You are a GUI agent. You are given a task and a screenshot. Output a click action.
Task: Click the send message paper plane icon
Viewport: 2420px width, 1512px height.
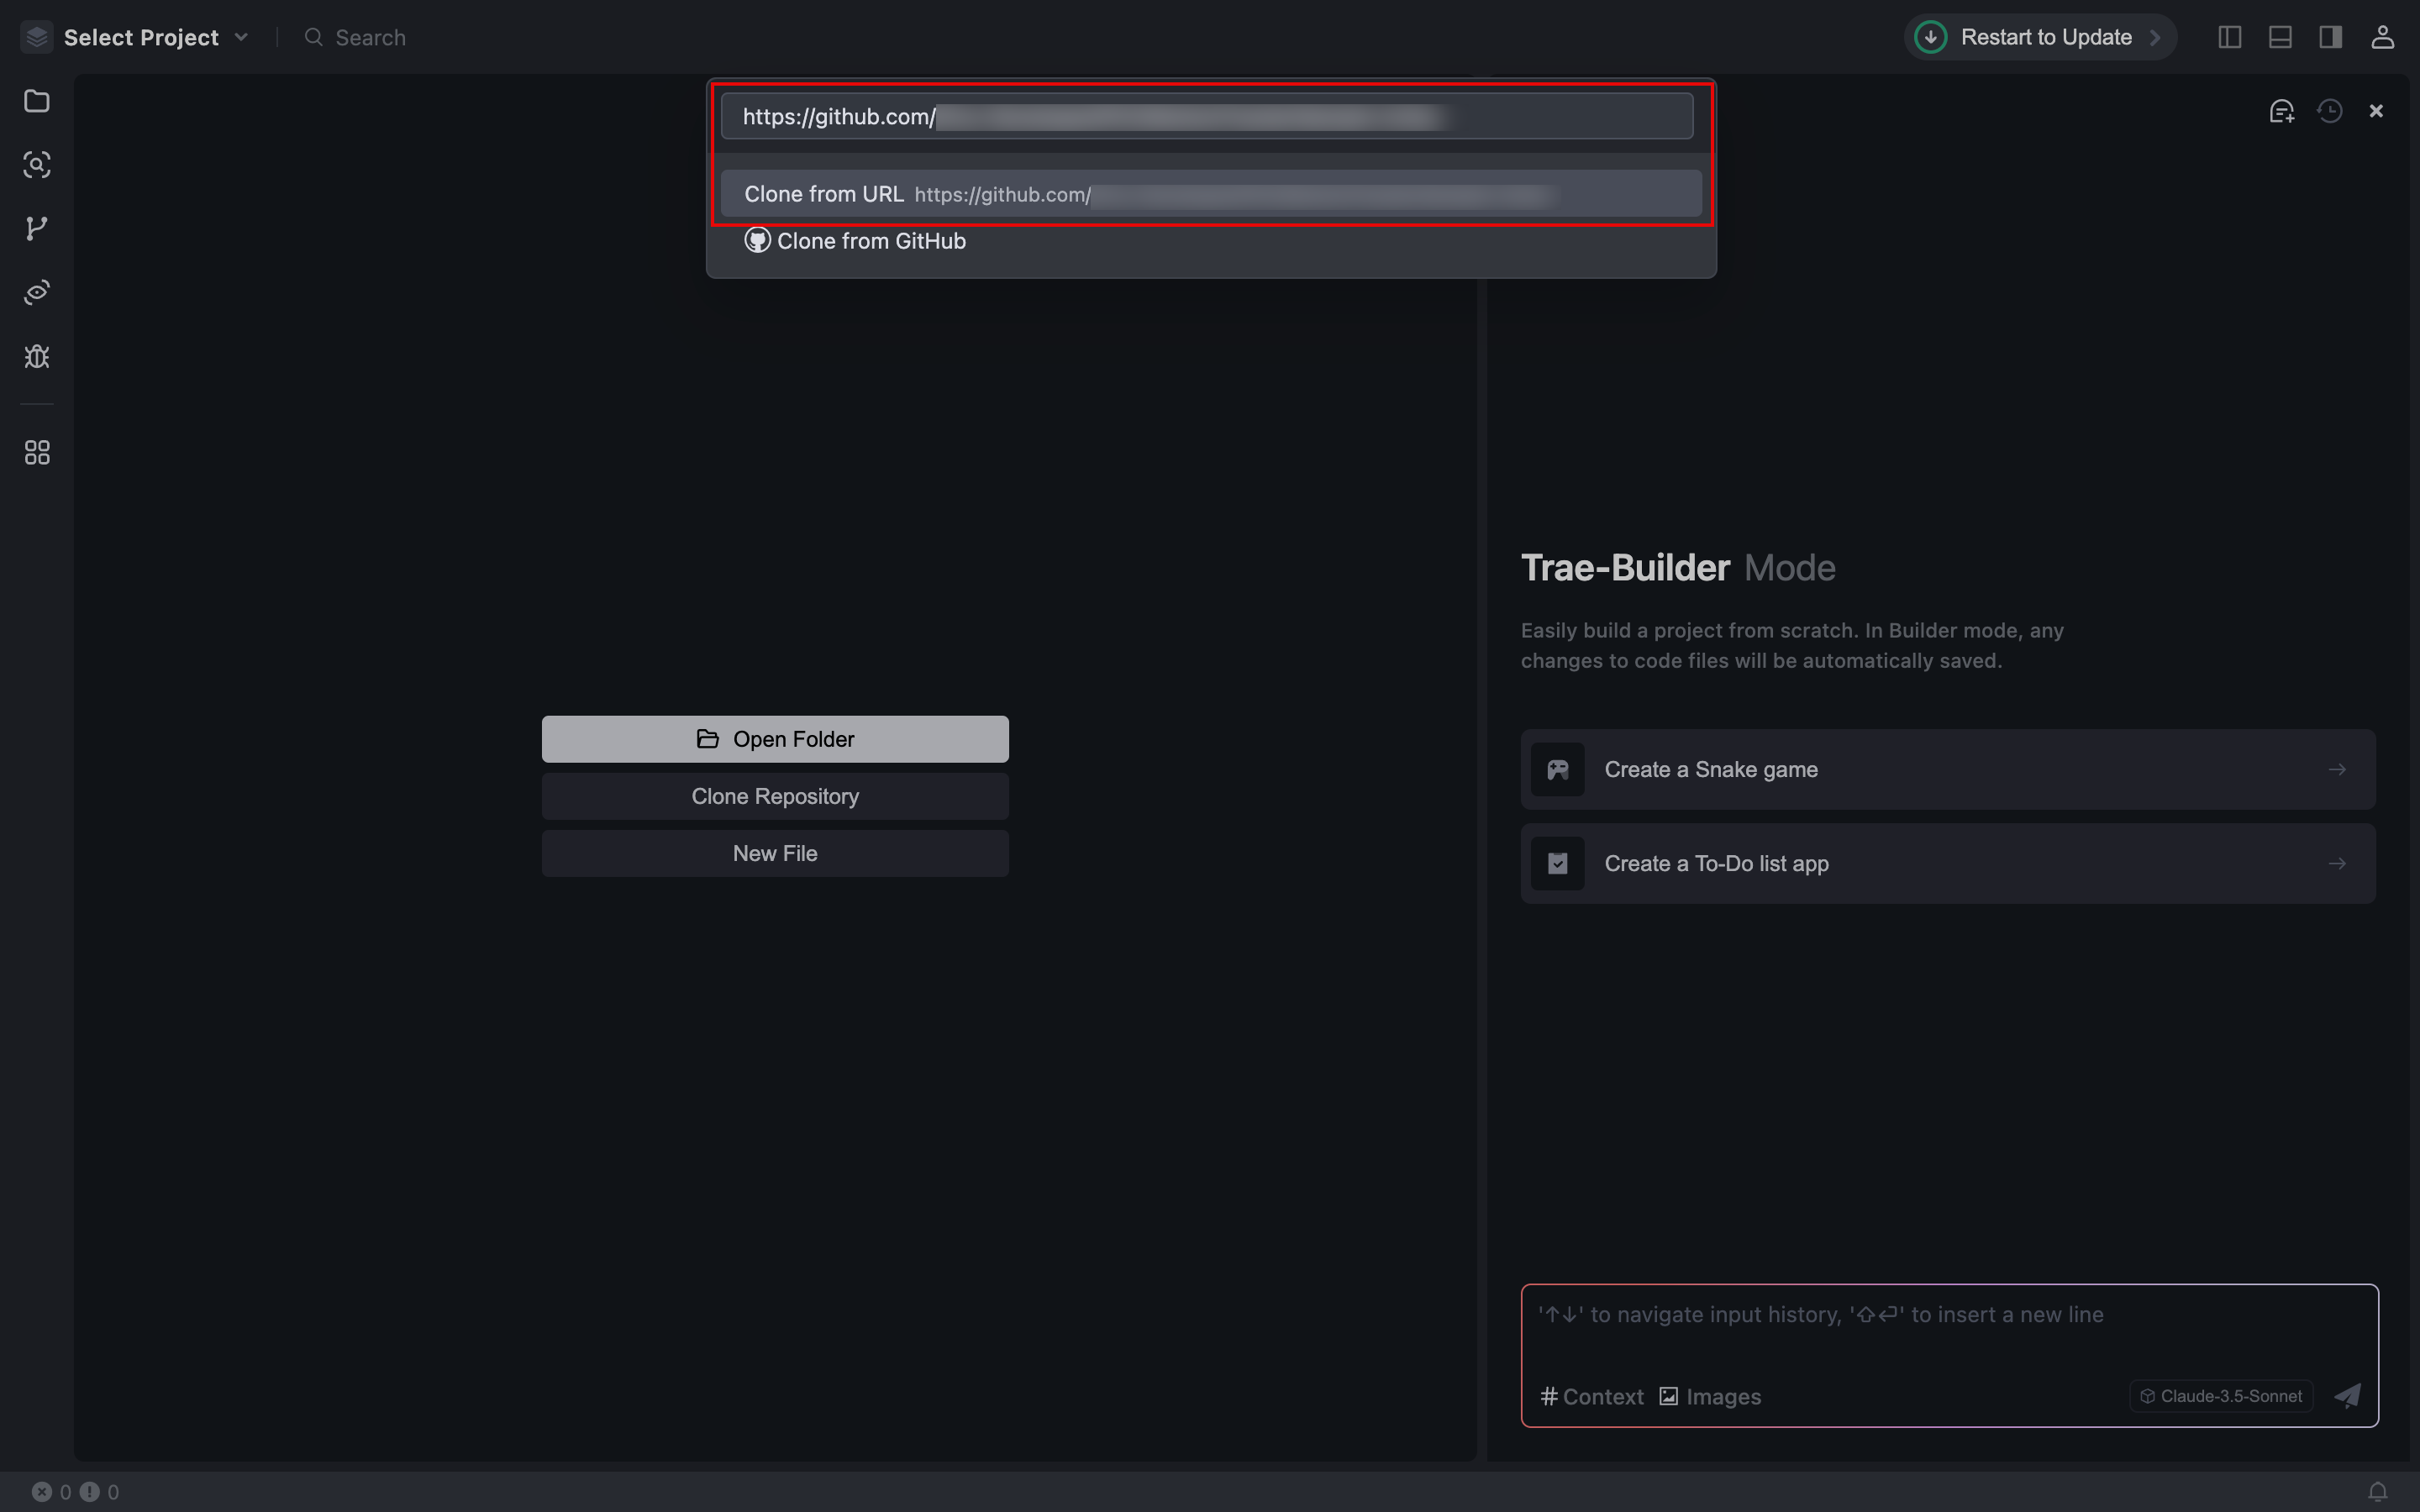pos(2347,1396)
